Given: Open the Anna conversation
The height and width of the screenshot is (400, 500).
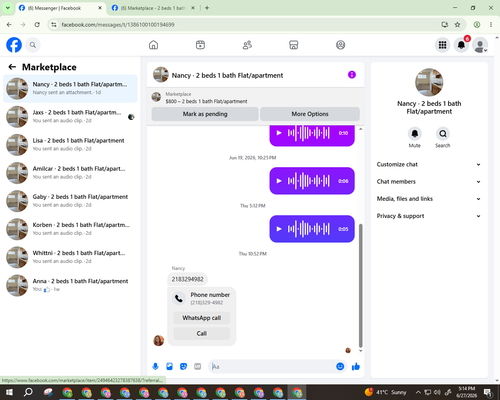Looking at the screenshot, I should click(70, 285).
